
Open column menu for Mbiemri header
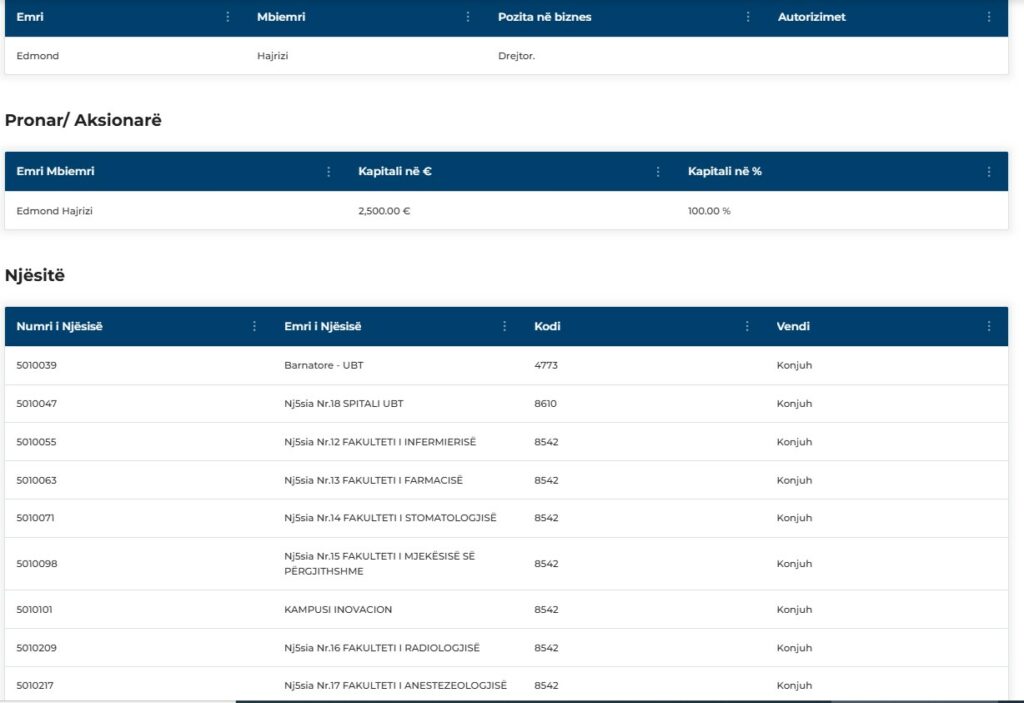(x=468, y=17)
